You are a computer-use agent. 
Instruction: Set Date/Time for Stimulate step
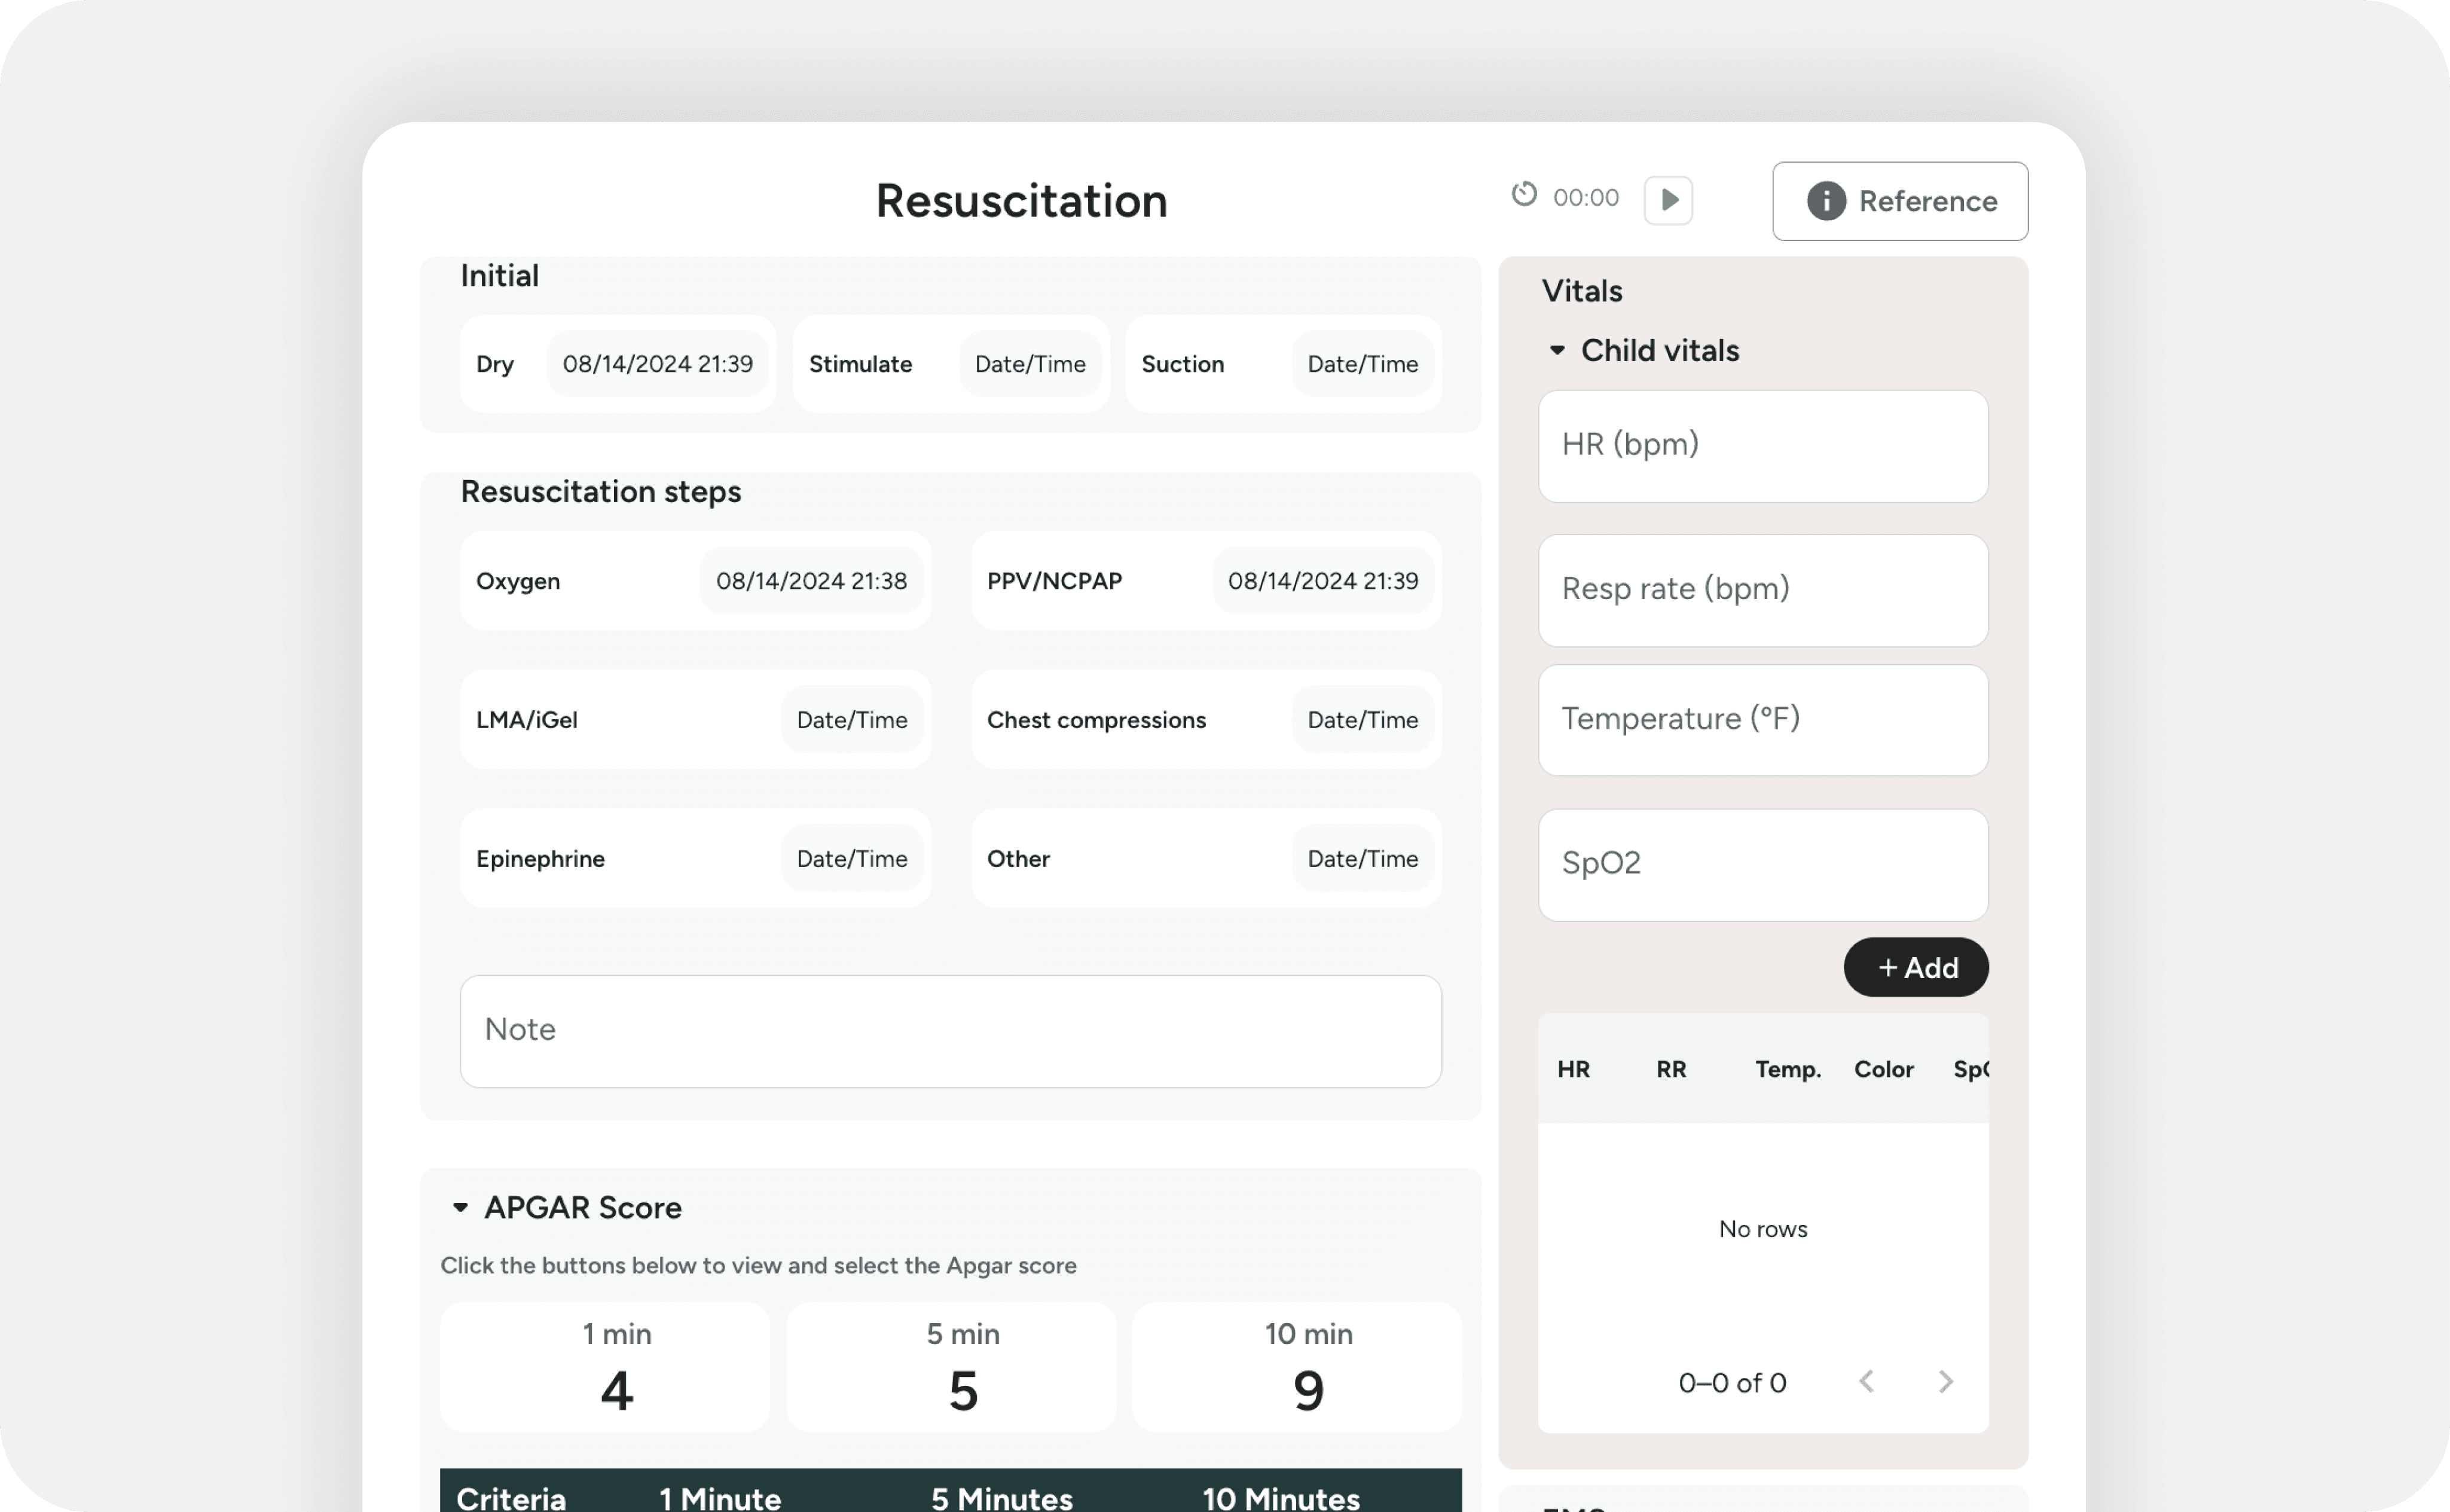(x=1029, y=364)
